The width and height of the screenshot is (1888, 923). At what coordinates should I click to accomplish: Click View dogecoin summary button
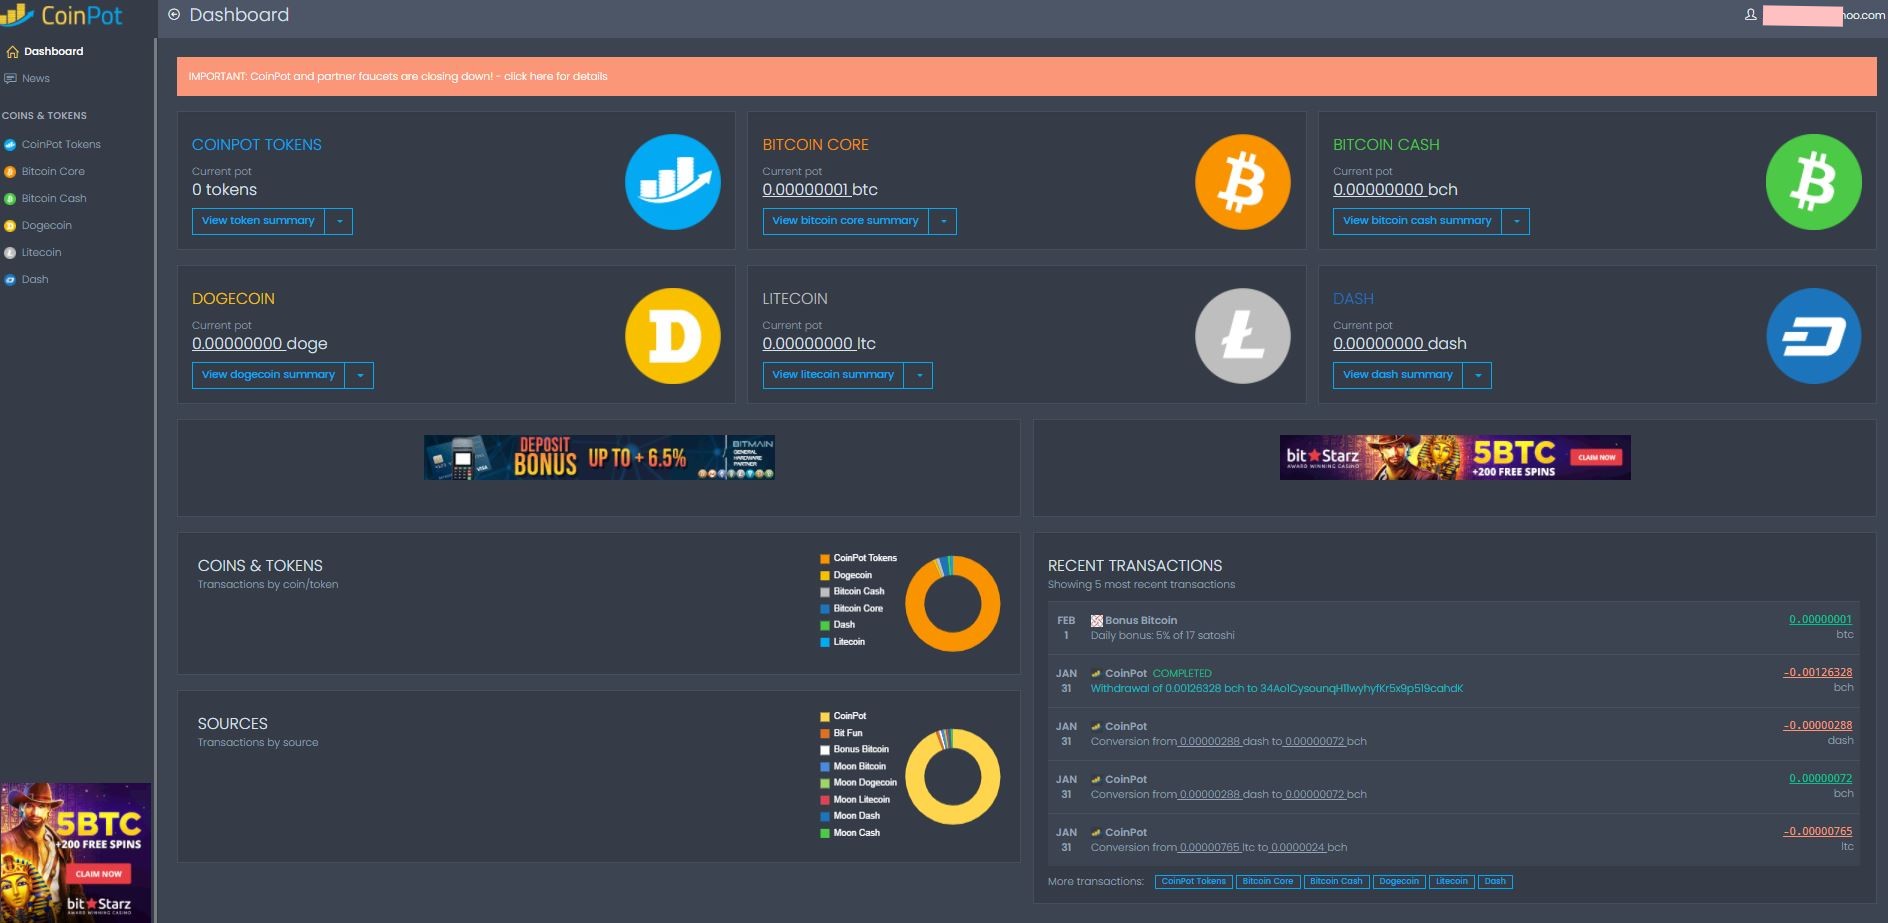click(268, 375)
